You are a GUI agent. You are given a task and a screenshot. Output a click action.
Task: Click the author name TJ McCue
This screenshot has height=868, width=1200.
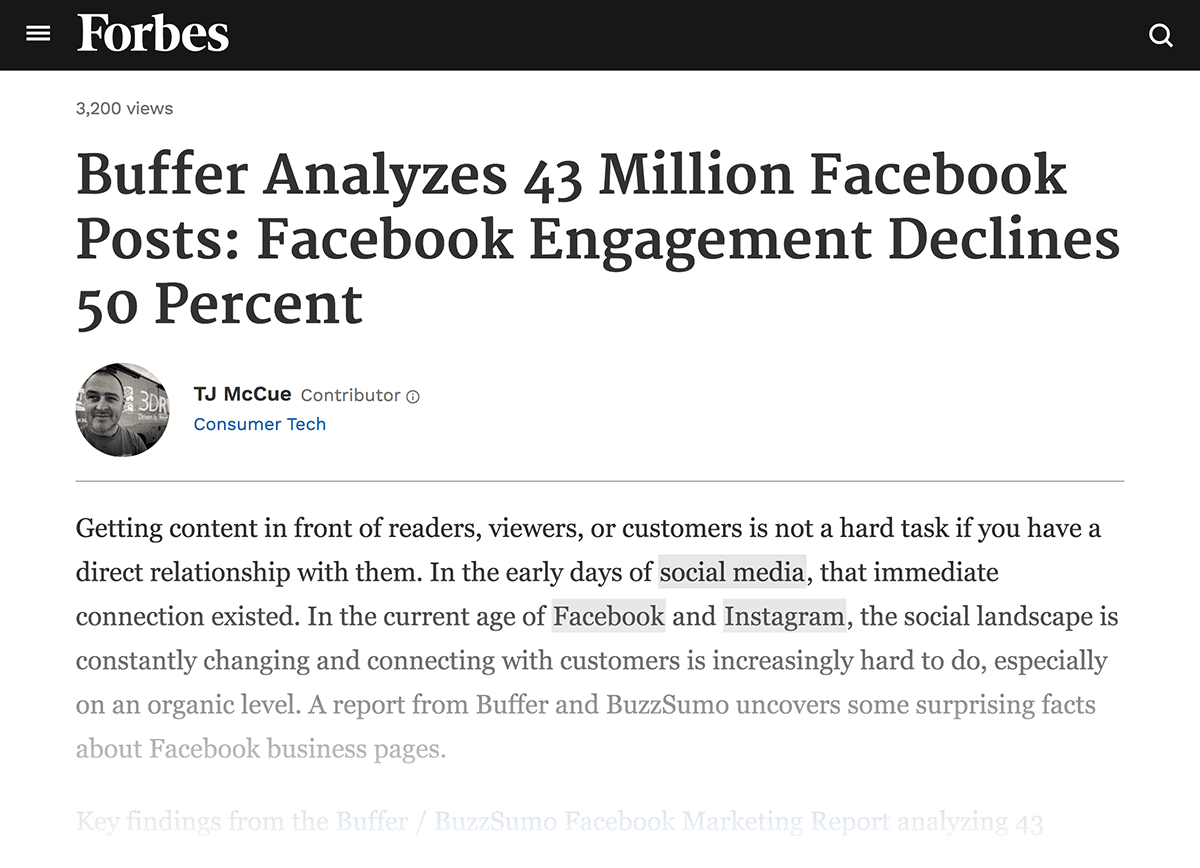coord(242,394)
